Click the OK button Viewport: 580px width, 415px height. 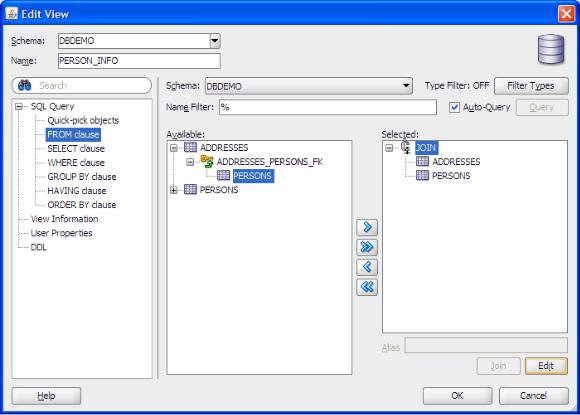click(x=458, y=396)
